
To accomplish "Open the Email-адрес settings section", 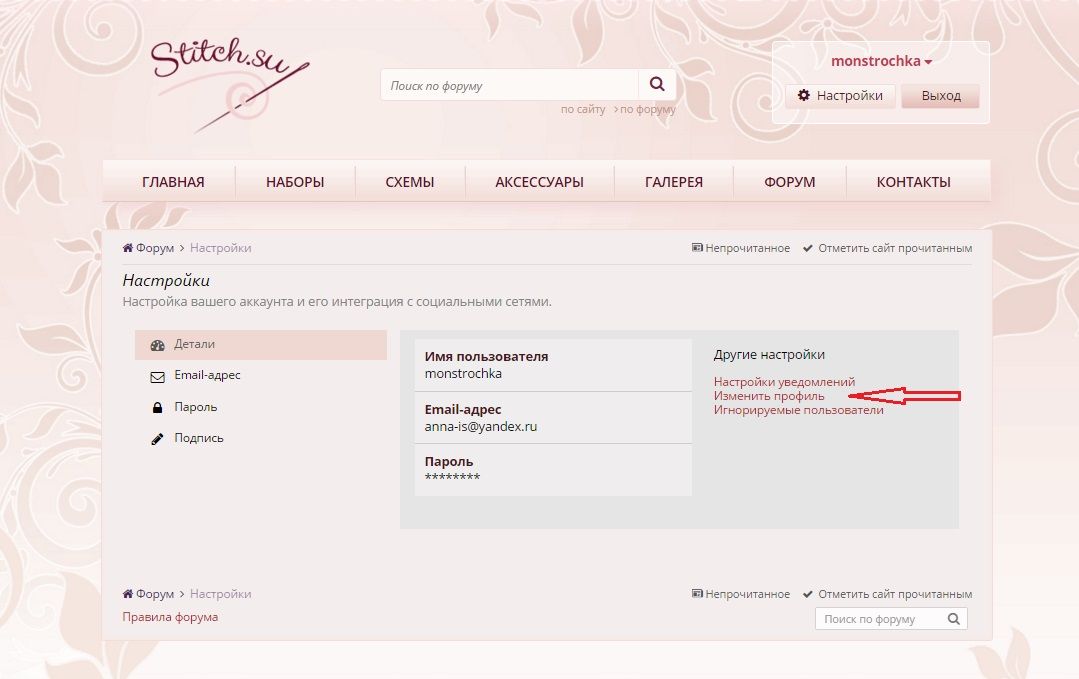I will coord(207,376).
